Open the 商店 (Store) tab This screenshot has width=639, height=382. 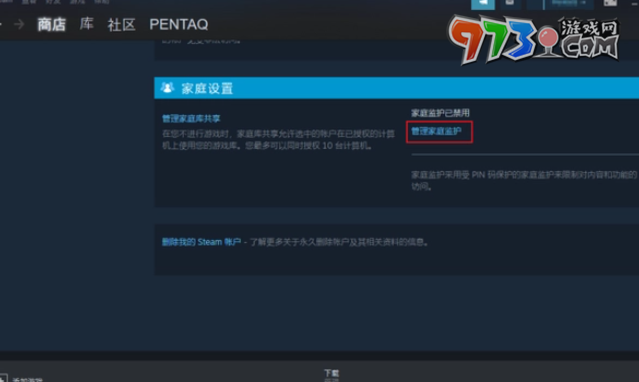[52, 24]
